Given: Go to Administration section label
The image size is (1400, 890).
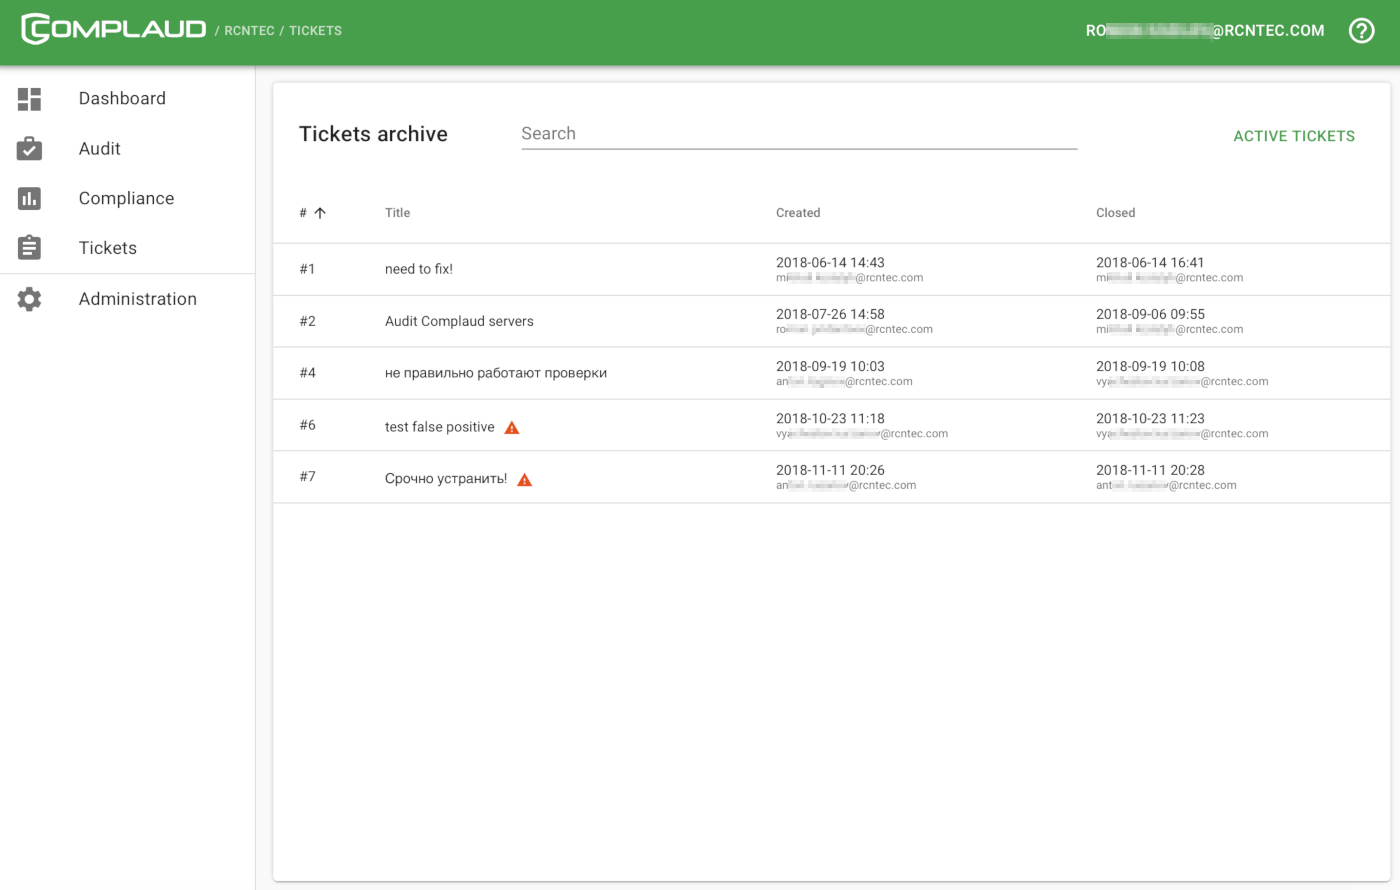Looking at the screenshot, I should pos(137,299).
